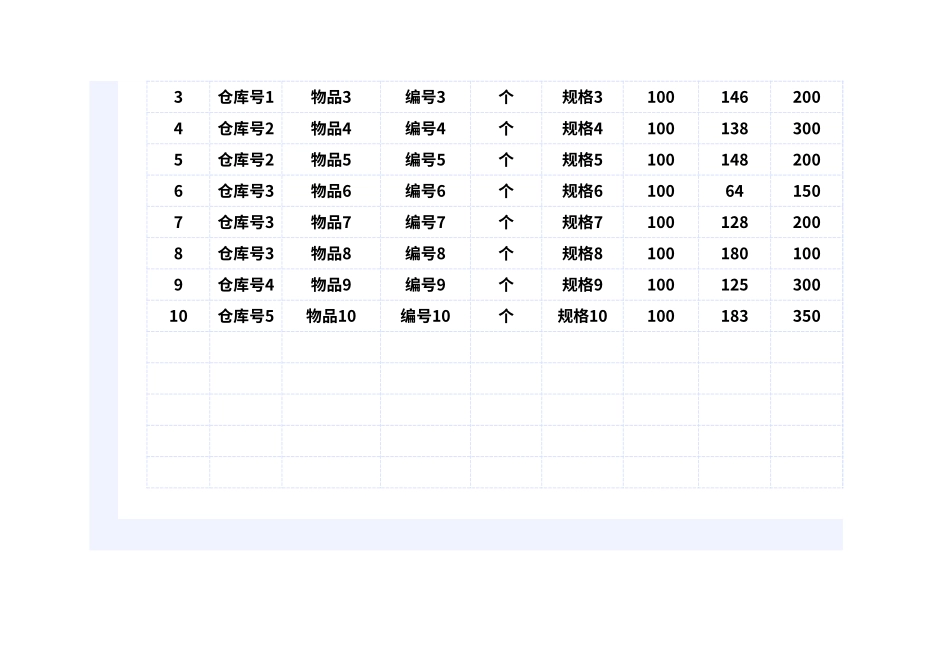Click the value 300 in row 9
This screenshot has height=672, width=950.
pos(806,285)
